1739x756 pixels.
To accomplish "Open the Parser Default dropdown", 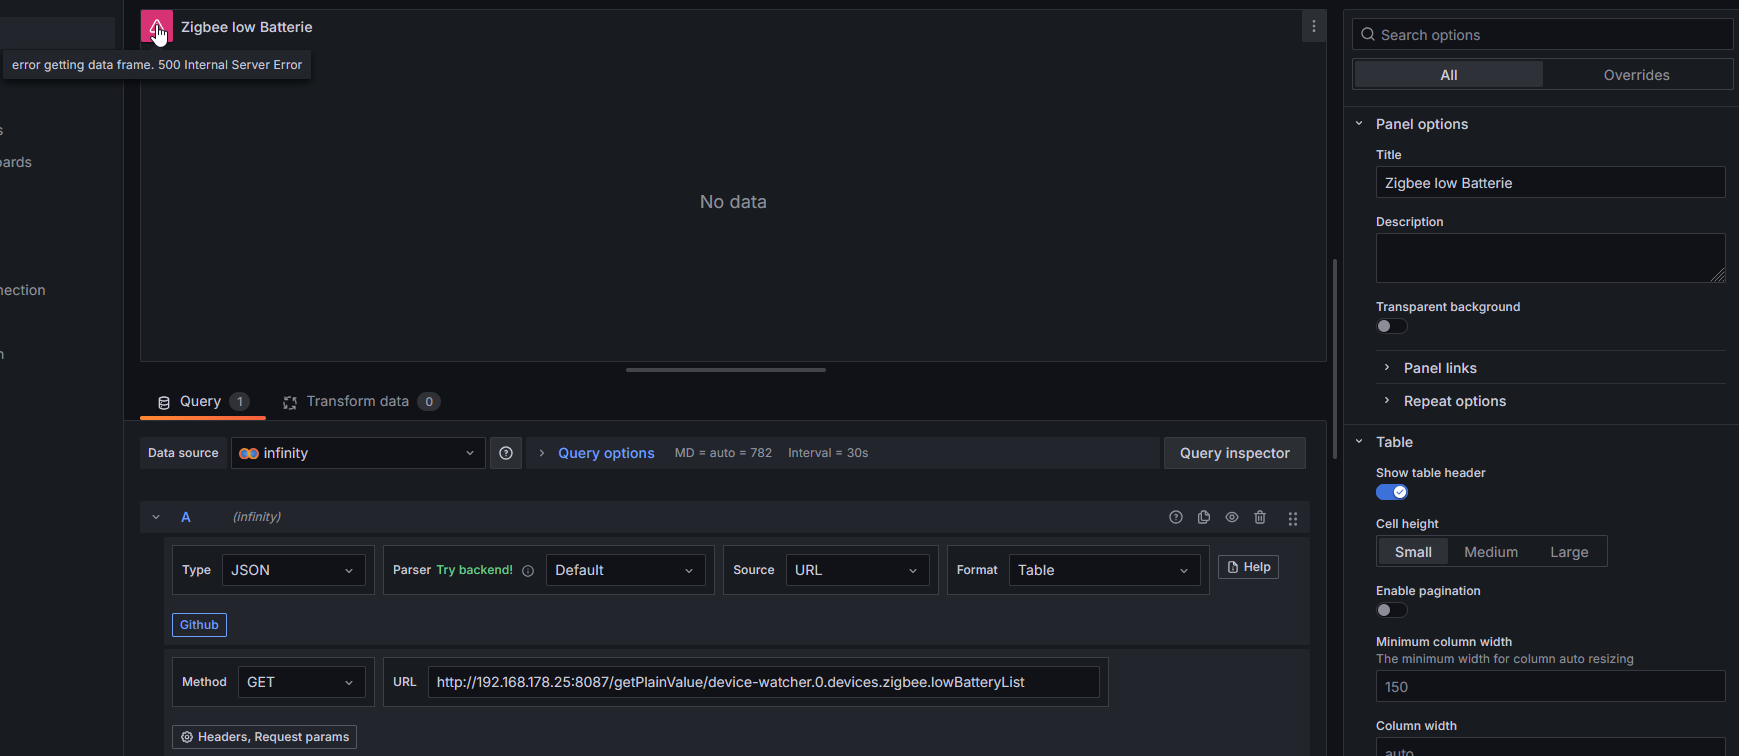I will [625, 570].
